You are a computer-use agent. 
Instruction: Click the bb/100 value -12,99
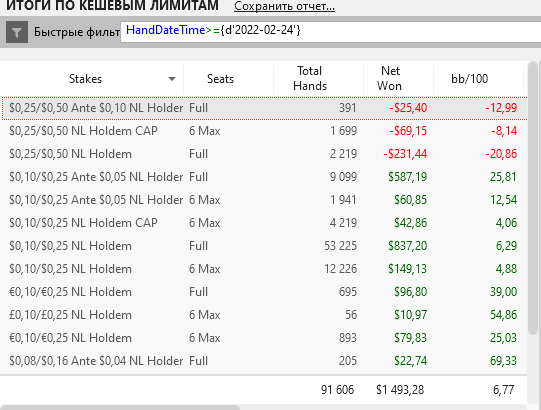pyautogui.click(x=501, y=108)
